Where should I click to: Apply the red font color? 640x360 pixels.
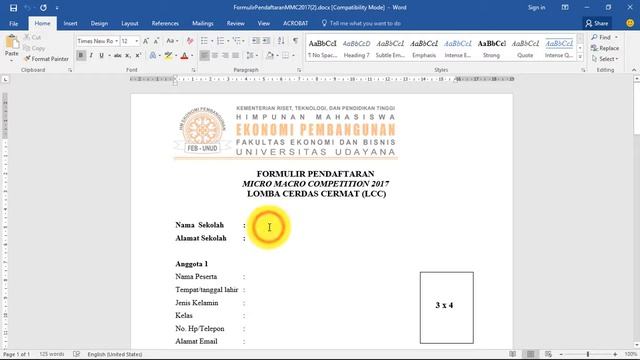[184, 55]
